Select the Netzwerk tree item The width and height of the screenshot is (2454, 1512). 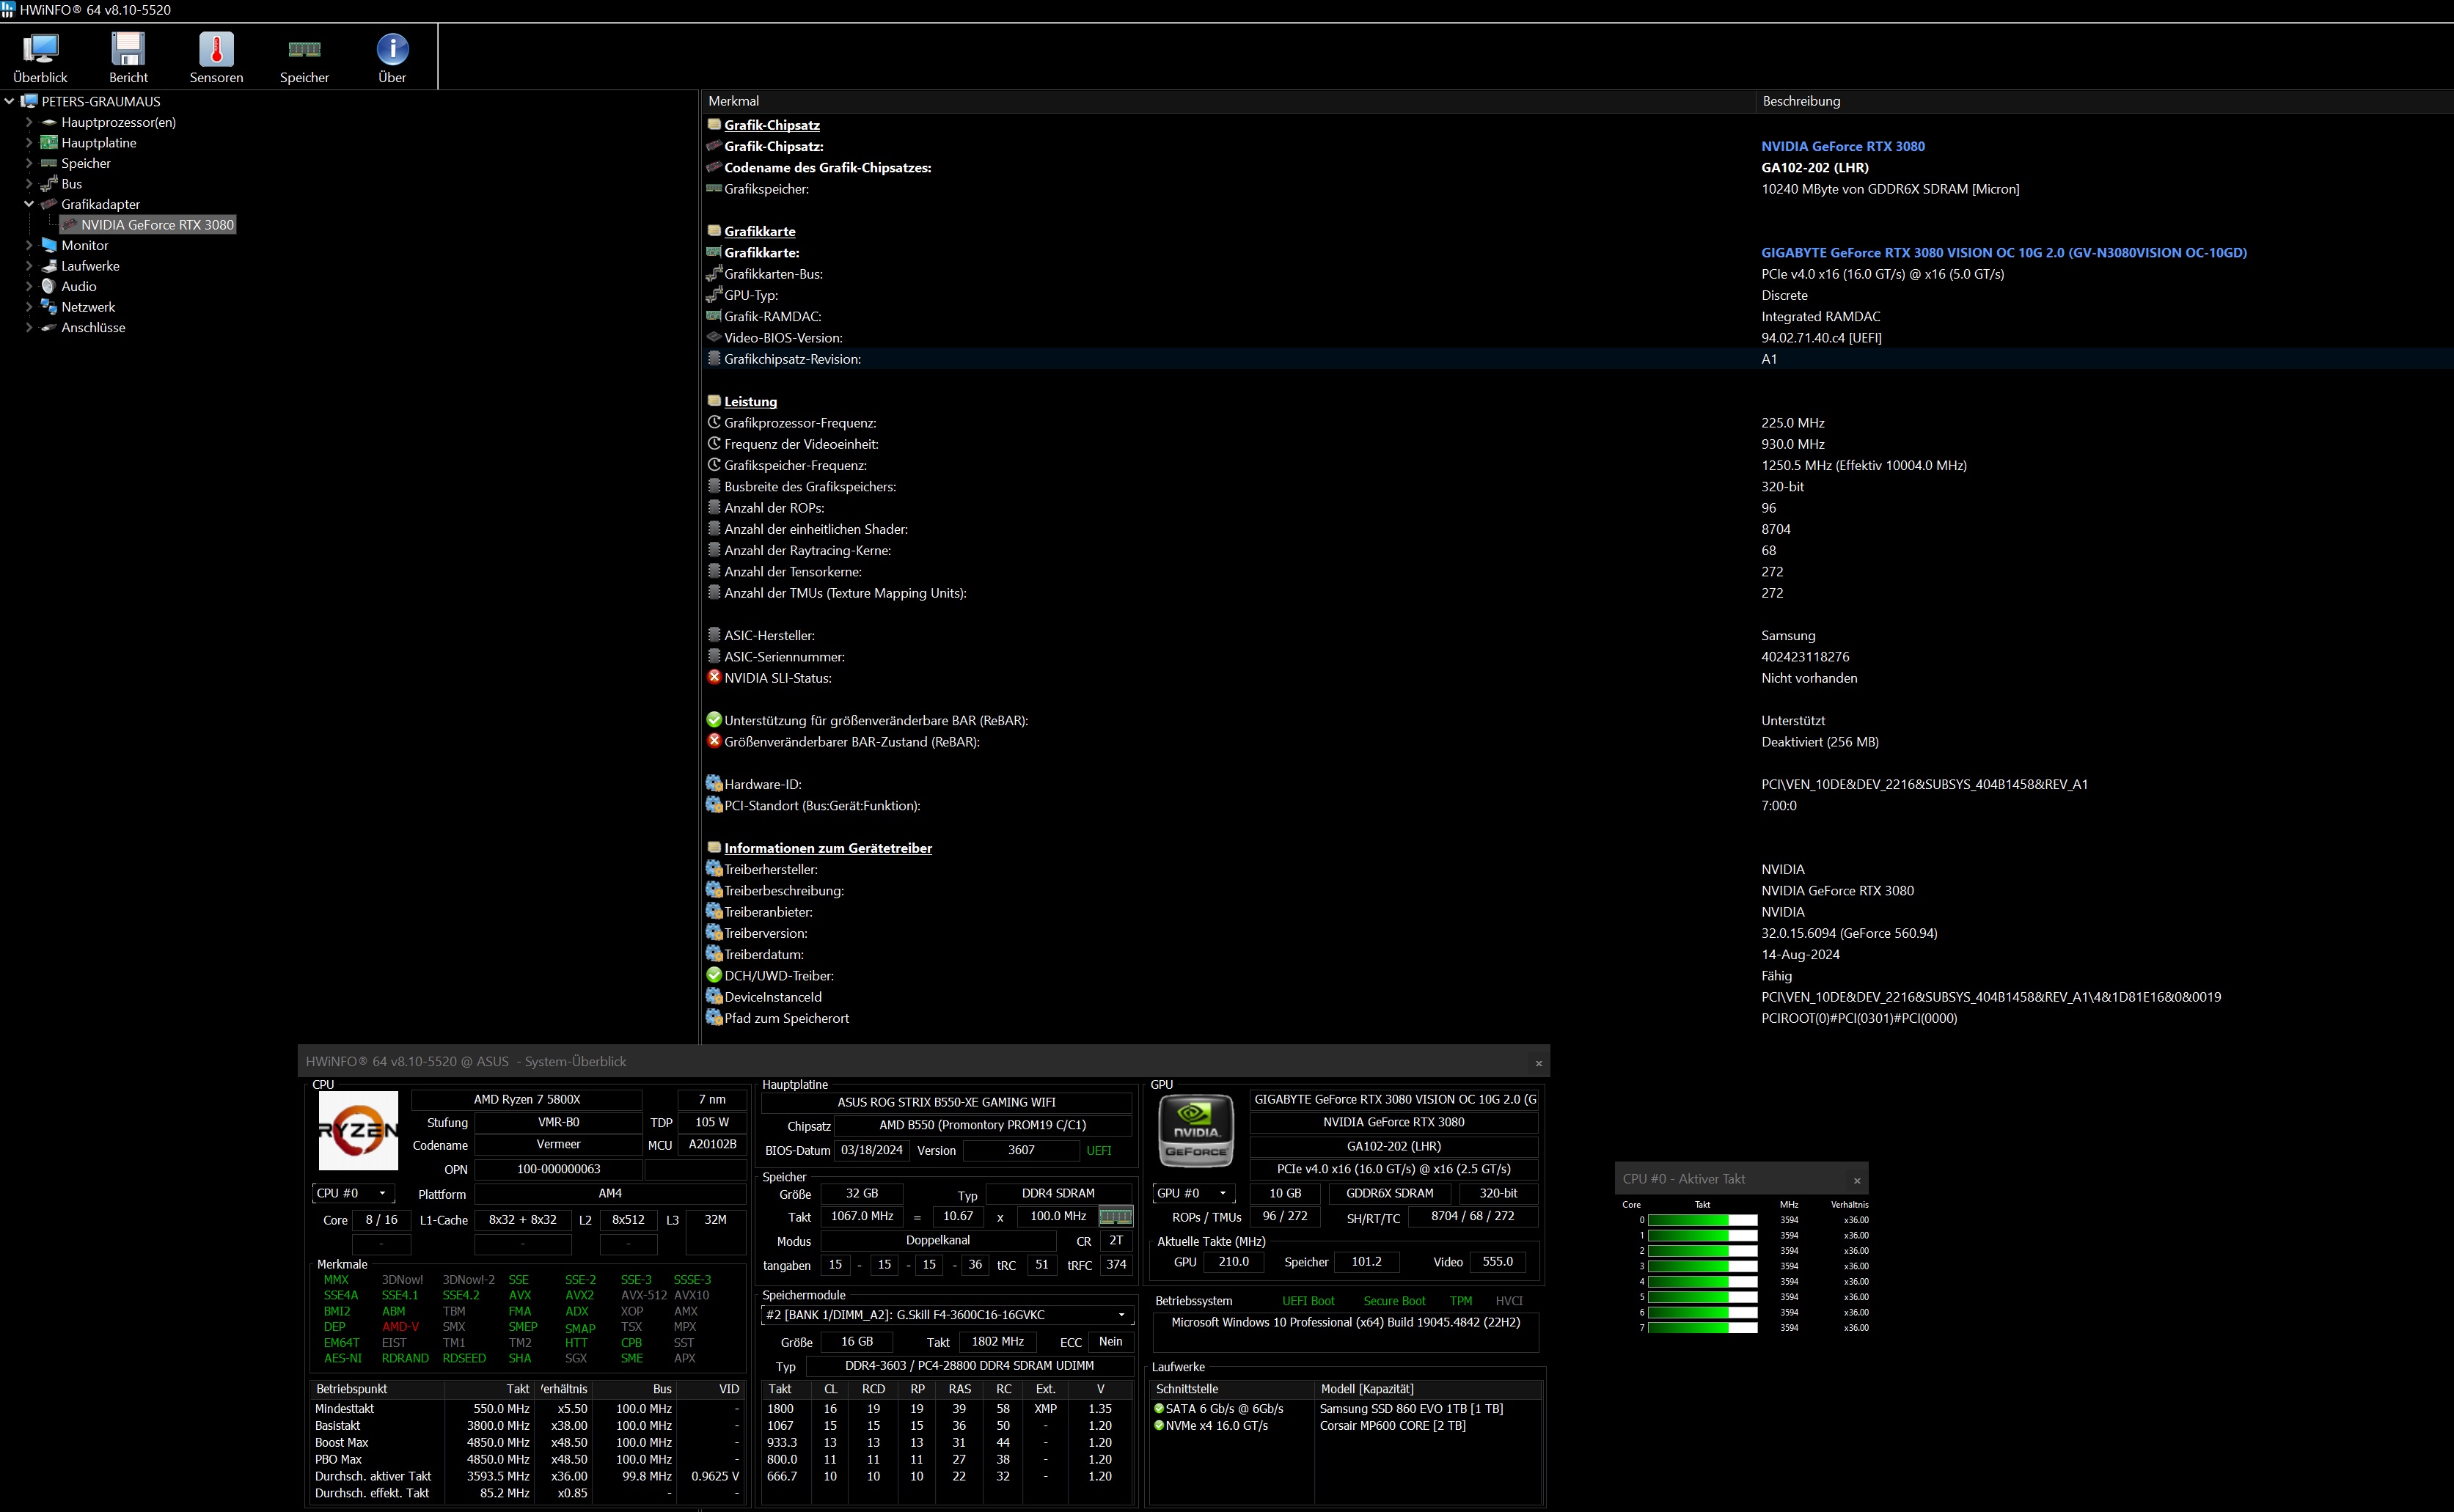88,307
